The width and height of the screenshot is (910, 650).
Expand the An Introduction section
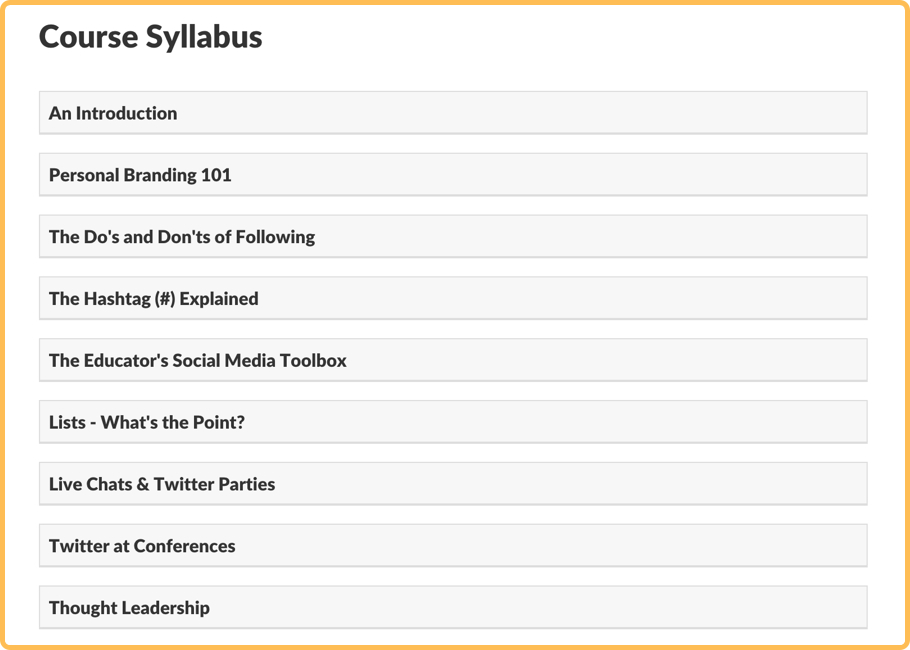pyautogui.click(x=453, y=113)
